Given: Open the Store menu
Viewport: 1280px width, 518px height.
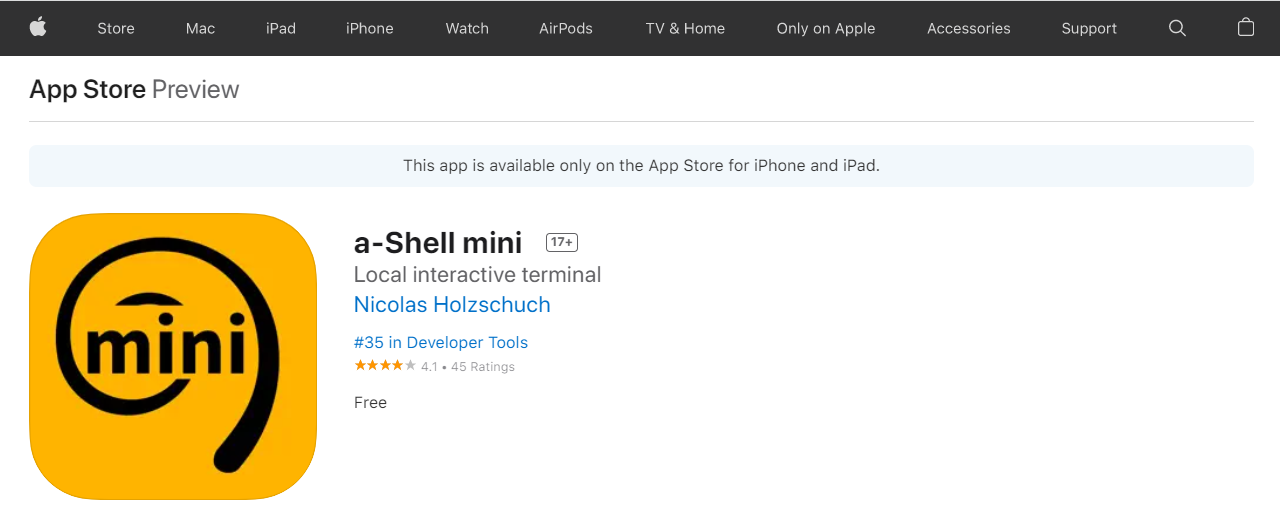Looking at the screenshot, I should point(116,28).
